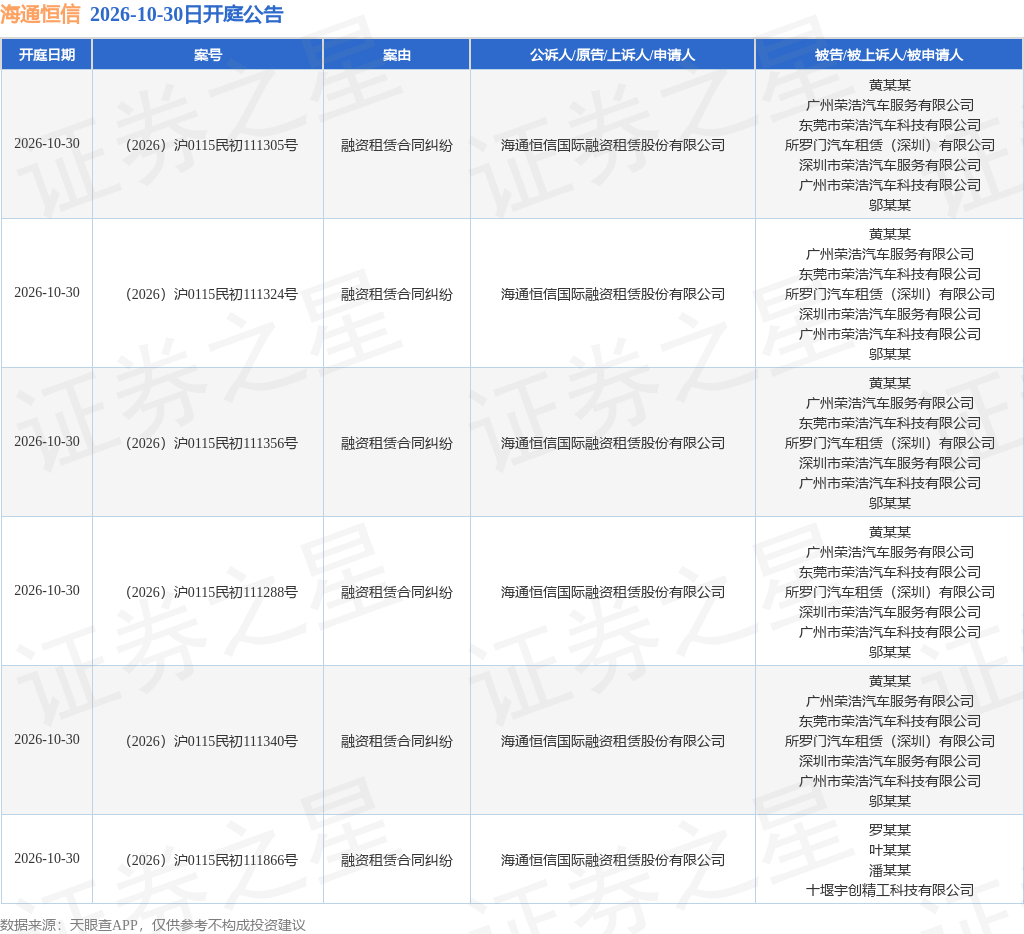Click 所罗门汽车租赁（深圳）有限公司 in the 111356 row
The height and width of the screenshot is (934, 1024).
[889, 443]
